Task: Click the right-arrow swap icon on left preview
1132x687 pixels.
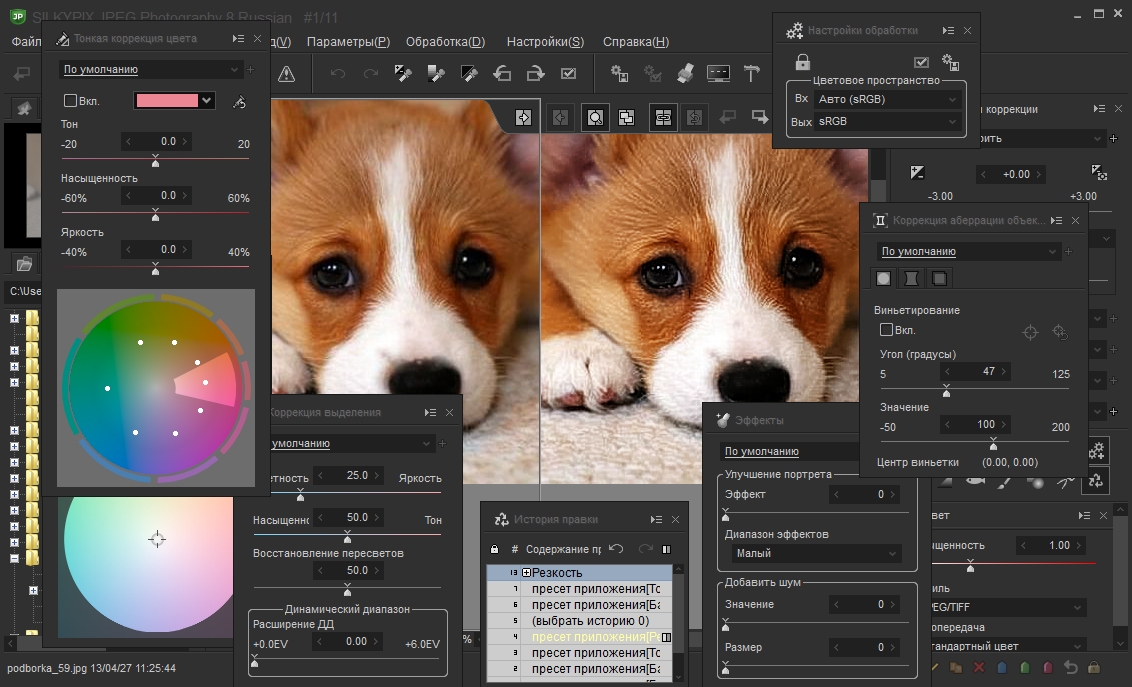Action: 523,117
